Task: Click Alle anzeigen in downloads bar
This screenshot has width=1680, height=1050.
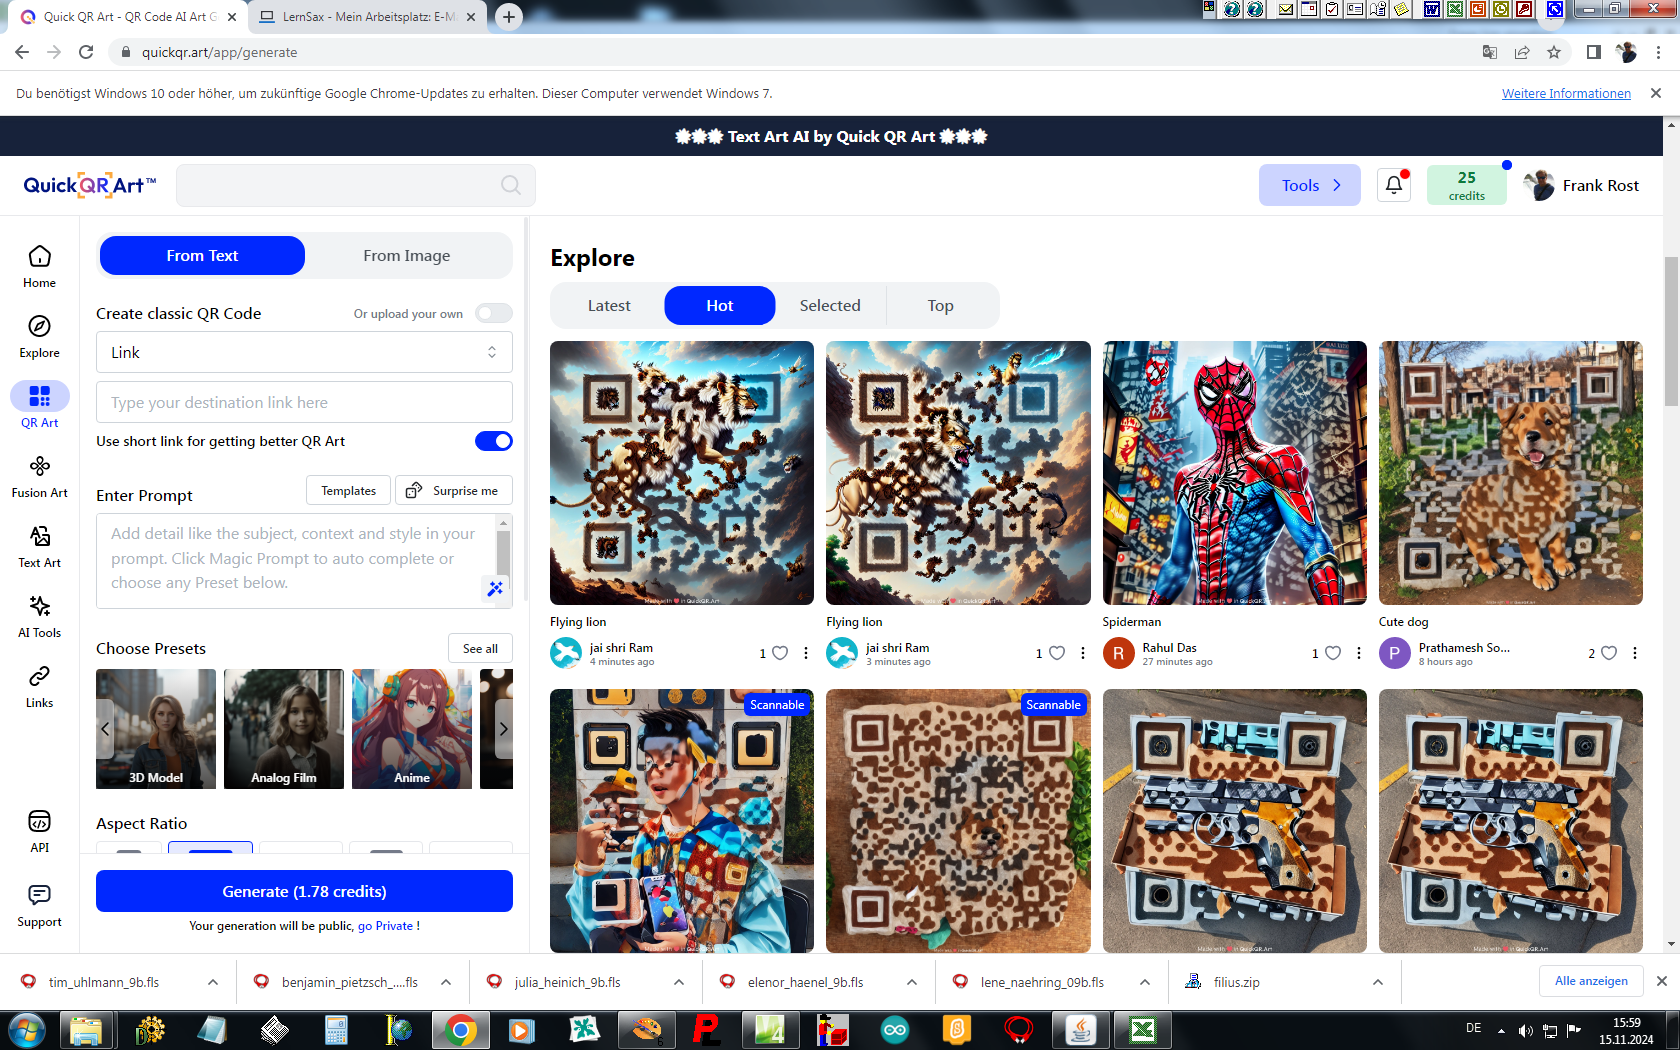Action: 1591,981
